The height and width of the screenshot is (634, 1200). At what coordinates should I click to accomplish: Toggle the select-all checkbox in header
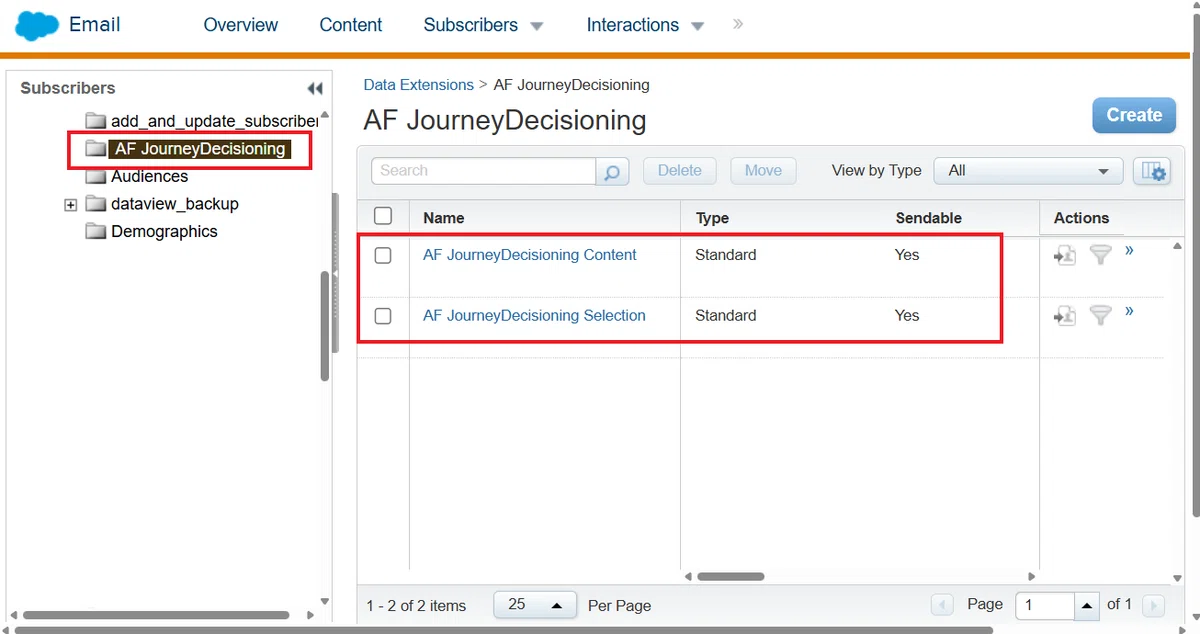[383, 216]
